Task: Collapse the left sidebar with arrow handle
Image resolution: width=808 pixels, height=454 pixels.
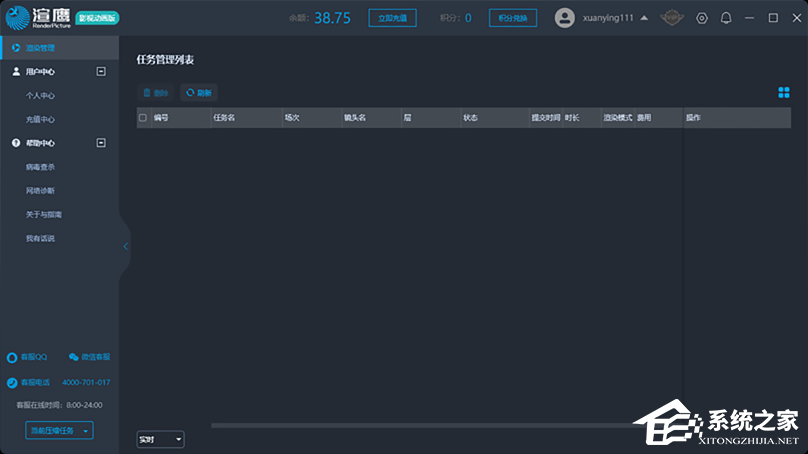Action: pyautogui.click(x=125, y=246)
